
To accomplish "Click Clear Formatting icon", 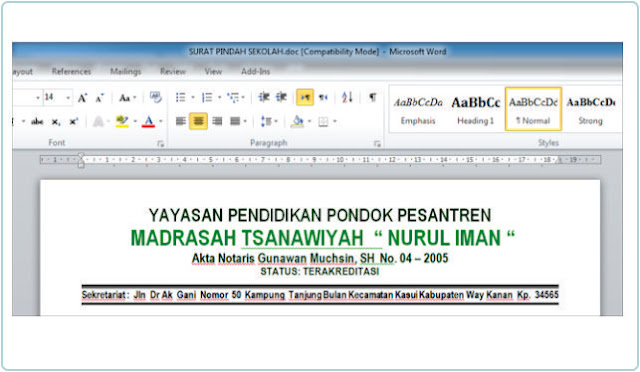I will (156, 97).
